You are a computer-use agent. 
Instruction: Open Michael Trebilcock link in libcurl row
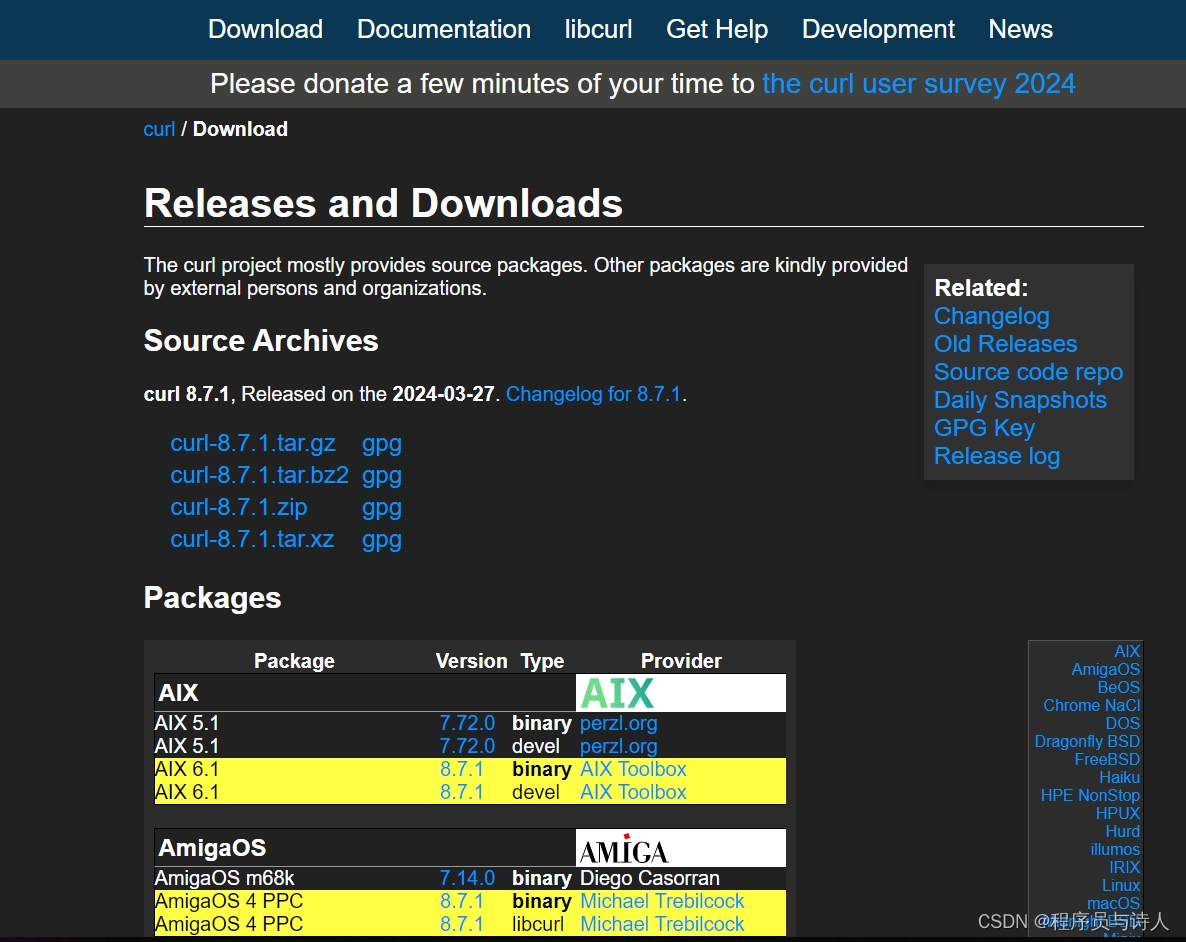pyautogui.click(x=662, y=924)
